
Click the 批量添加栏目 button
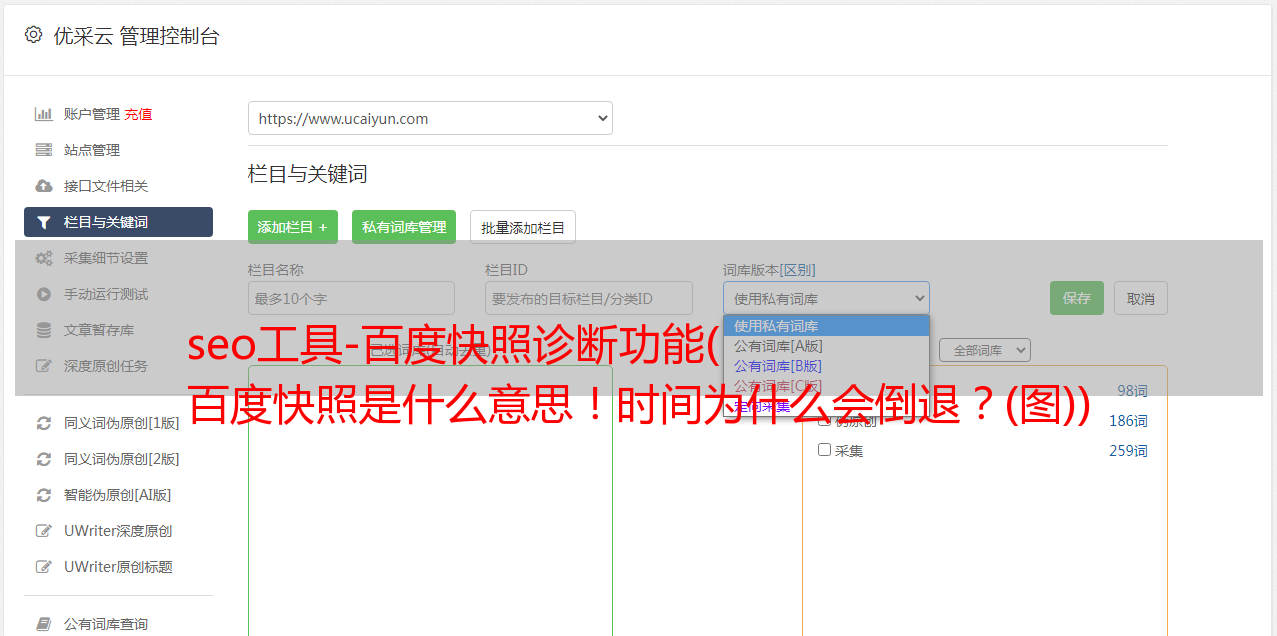[523, 227]
